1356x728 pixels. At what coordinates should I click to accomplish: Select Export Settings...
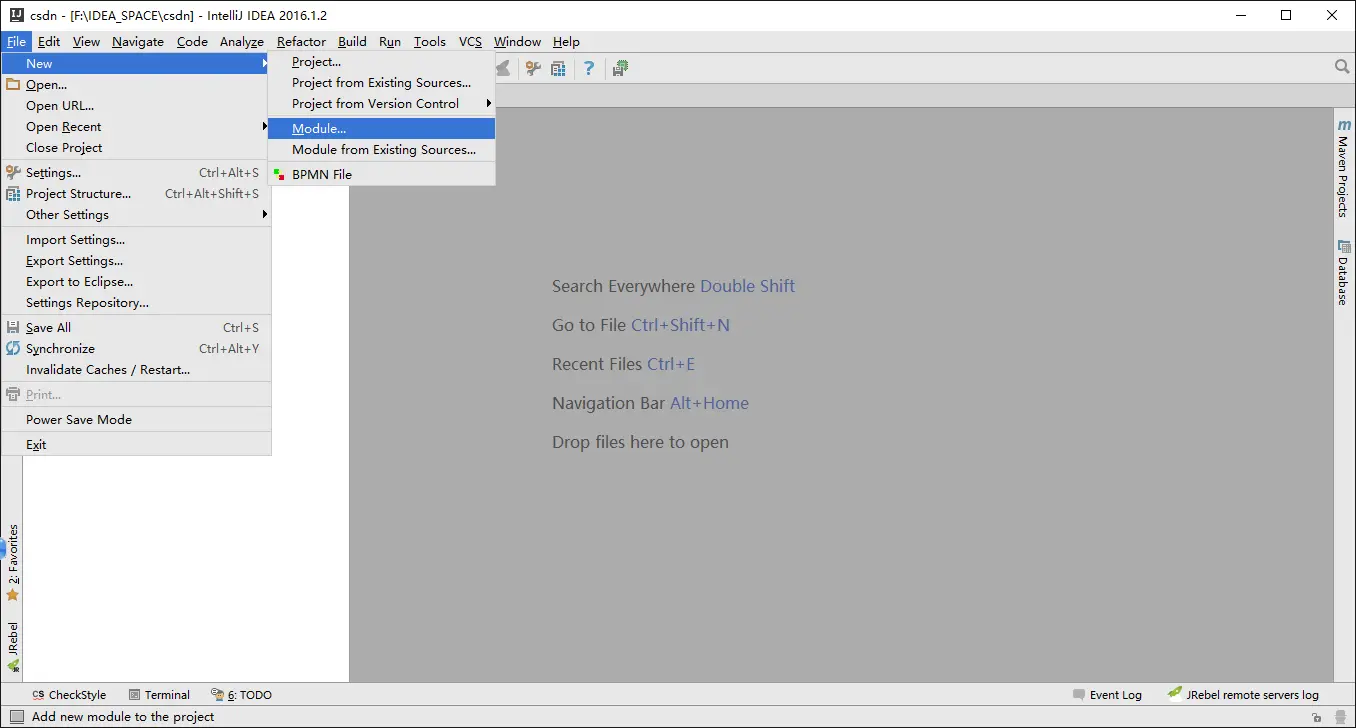click(136, 261)
